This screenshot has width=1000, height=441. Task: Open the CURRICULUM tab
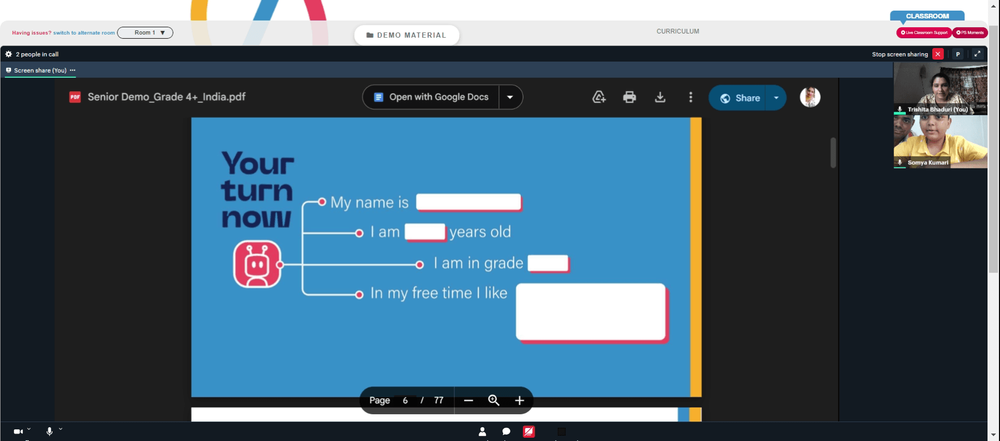[677, 31]
